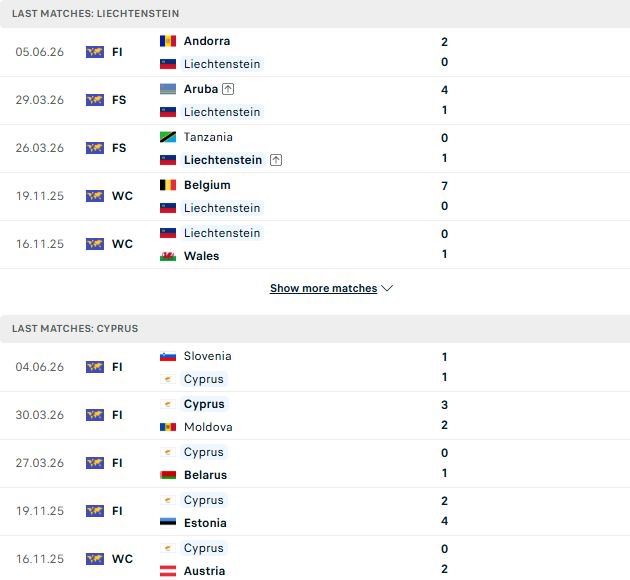Select the Estonia team name
Screen dimensions: 630x580
click(x=205, y=523)
